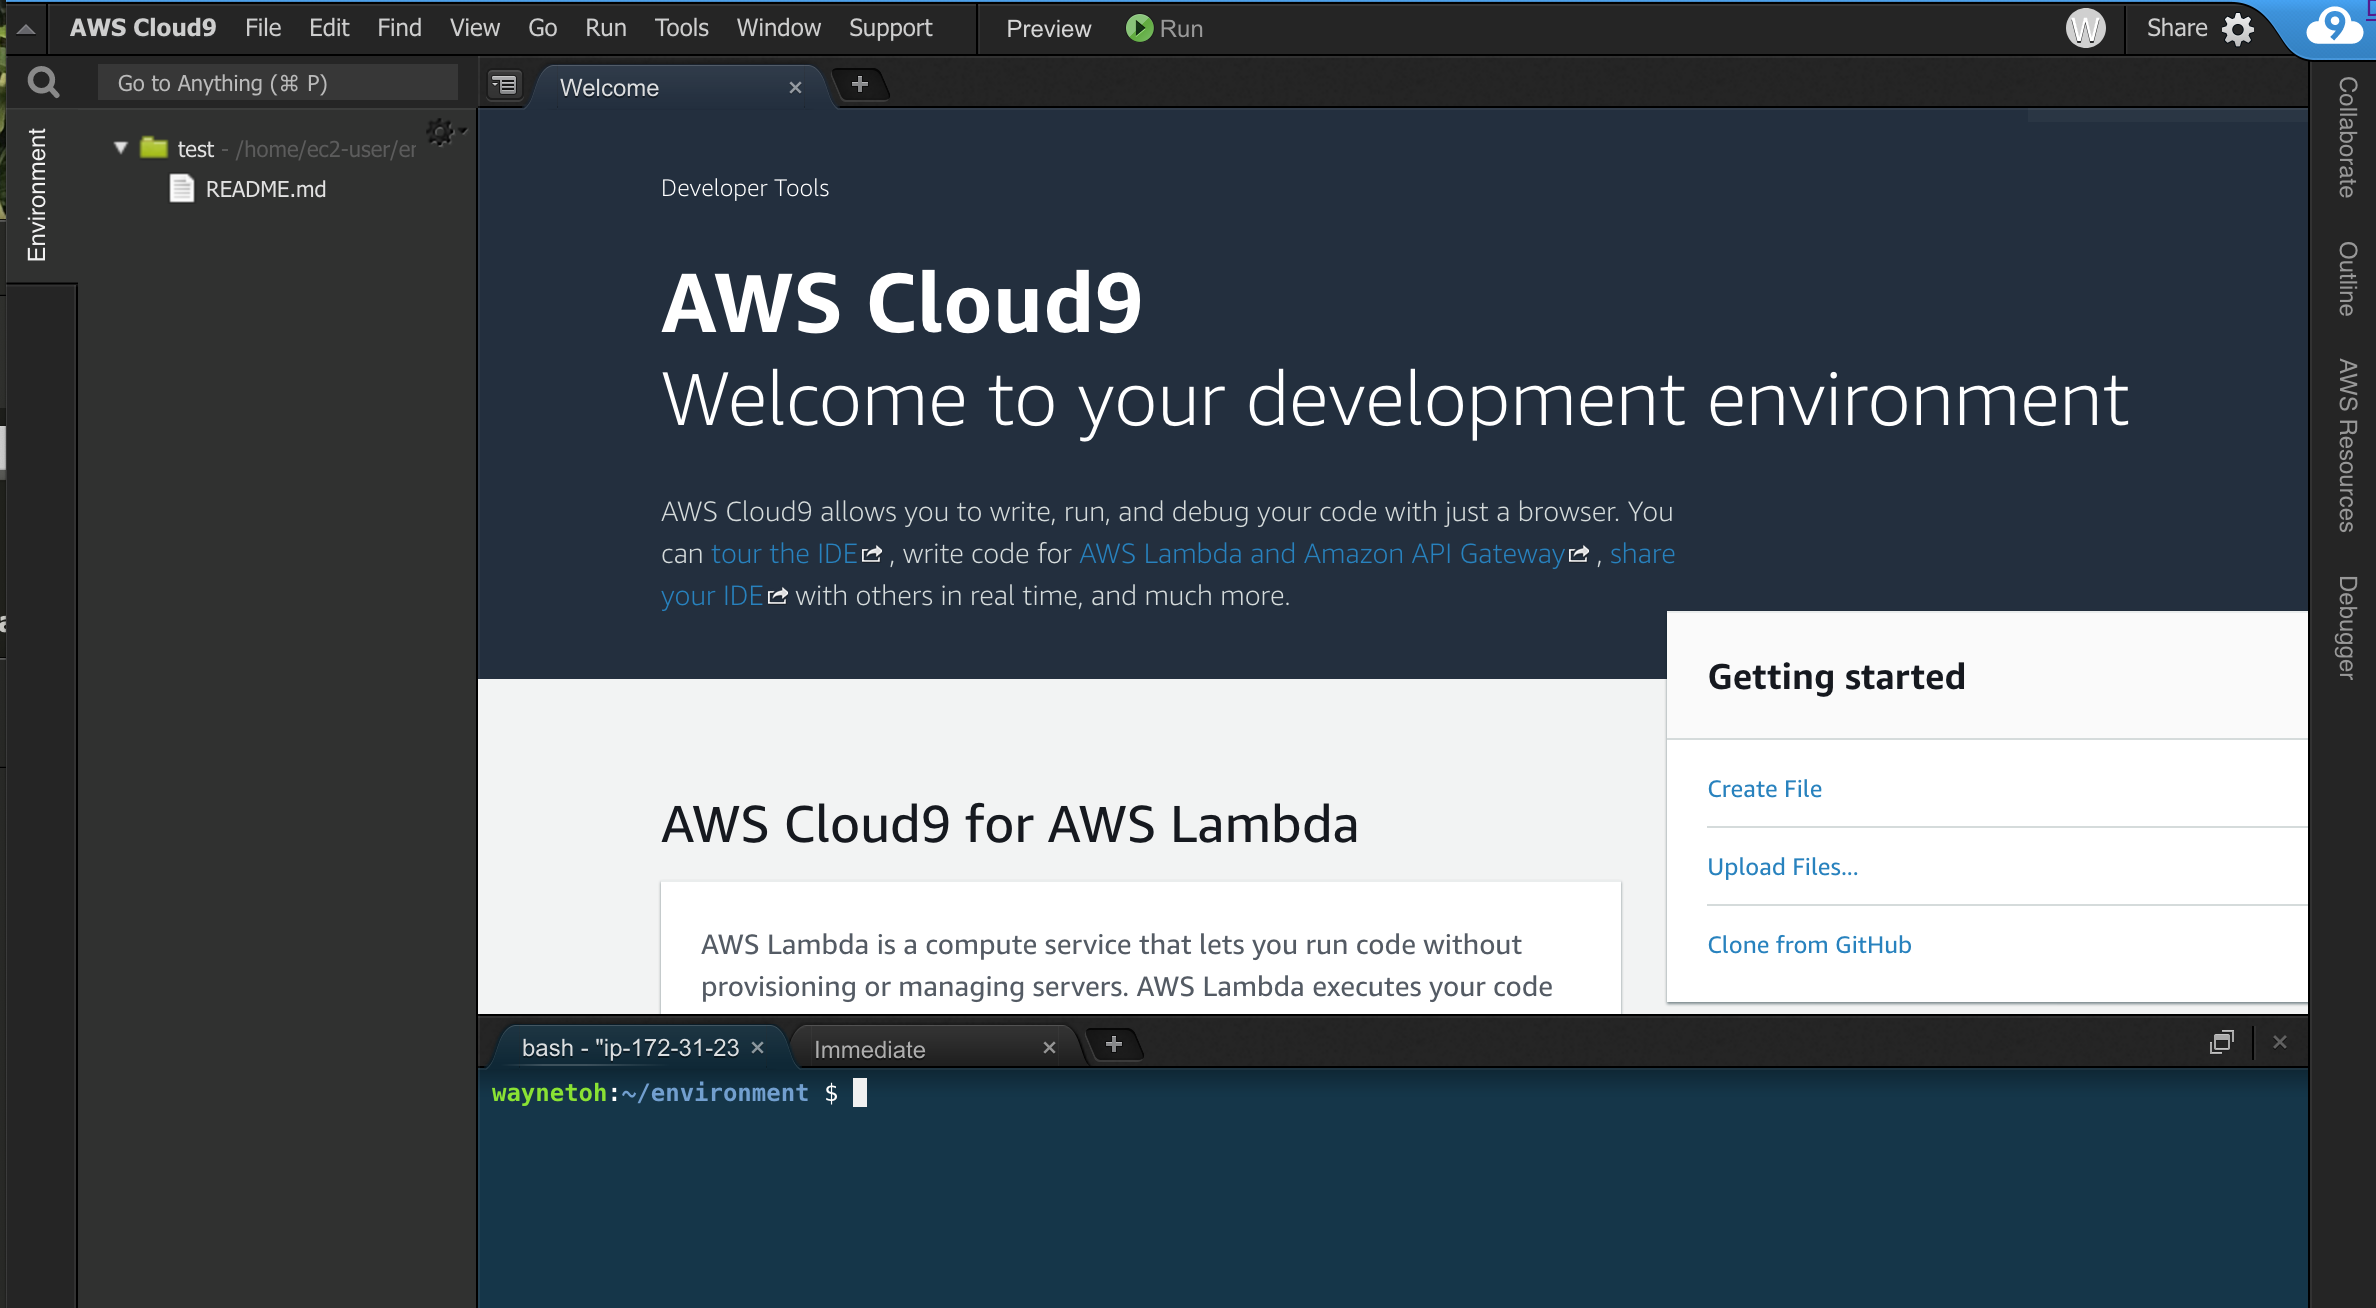Open the Find menu
This screenshot has width=2376, height=1308.
click(x=399, y=28)
